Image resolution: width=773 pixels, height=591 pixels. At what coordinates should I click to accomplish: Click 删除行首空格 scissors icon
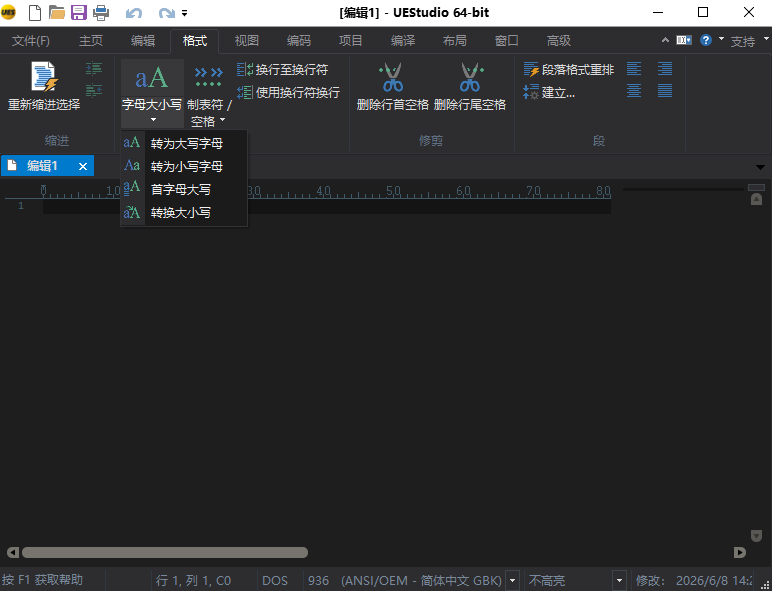(392, 77)
